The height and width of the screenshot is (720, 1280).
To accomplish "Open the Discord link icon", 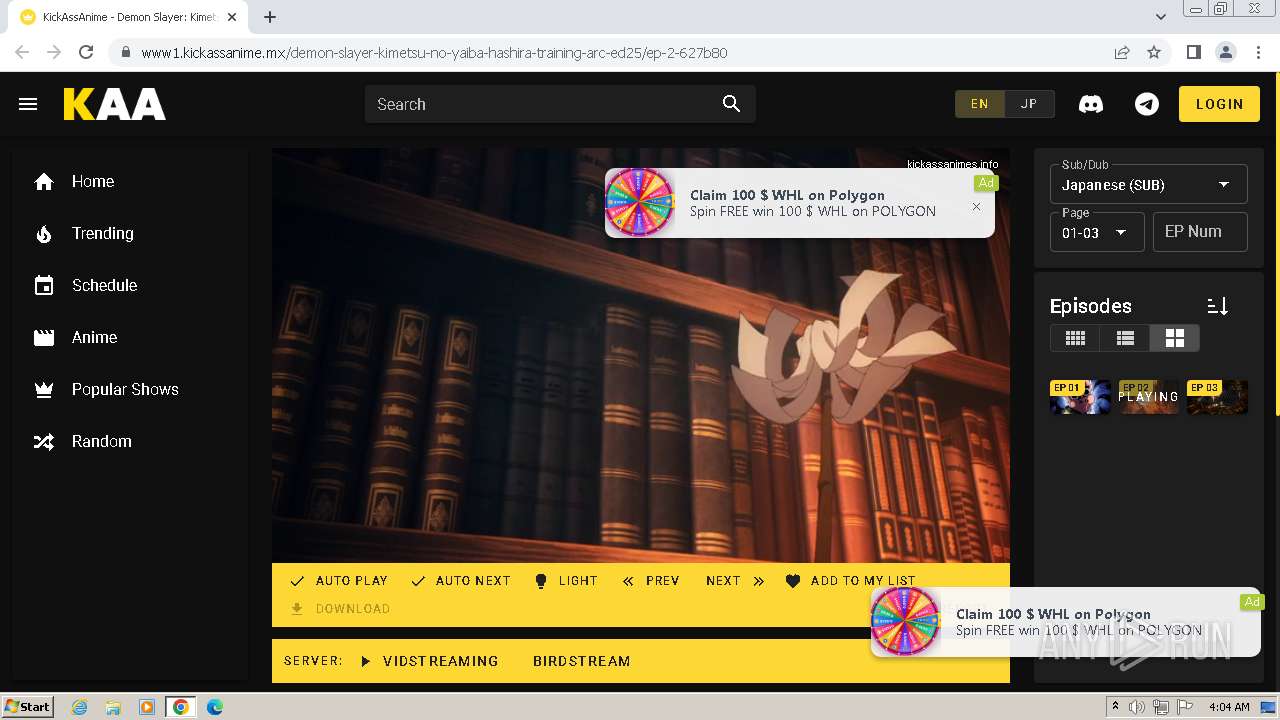I will (1091, 104).
